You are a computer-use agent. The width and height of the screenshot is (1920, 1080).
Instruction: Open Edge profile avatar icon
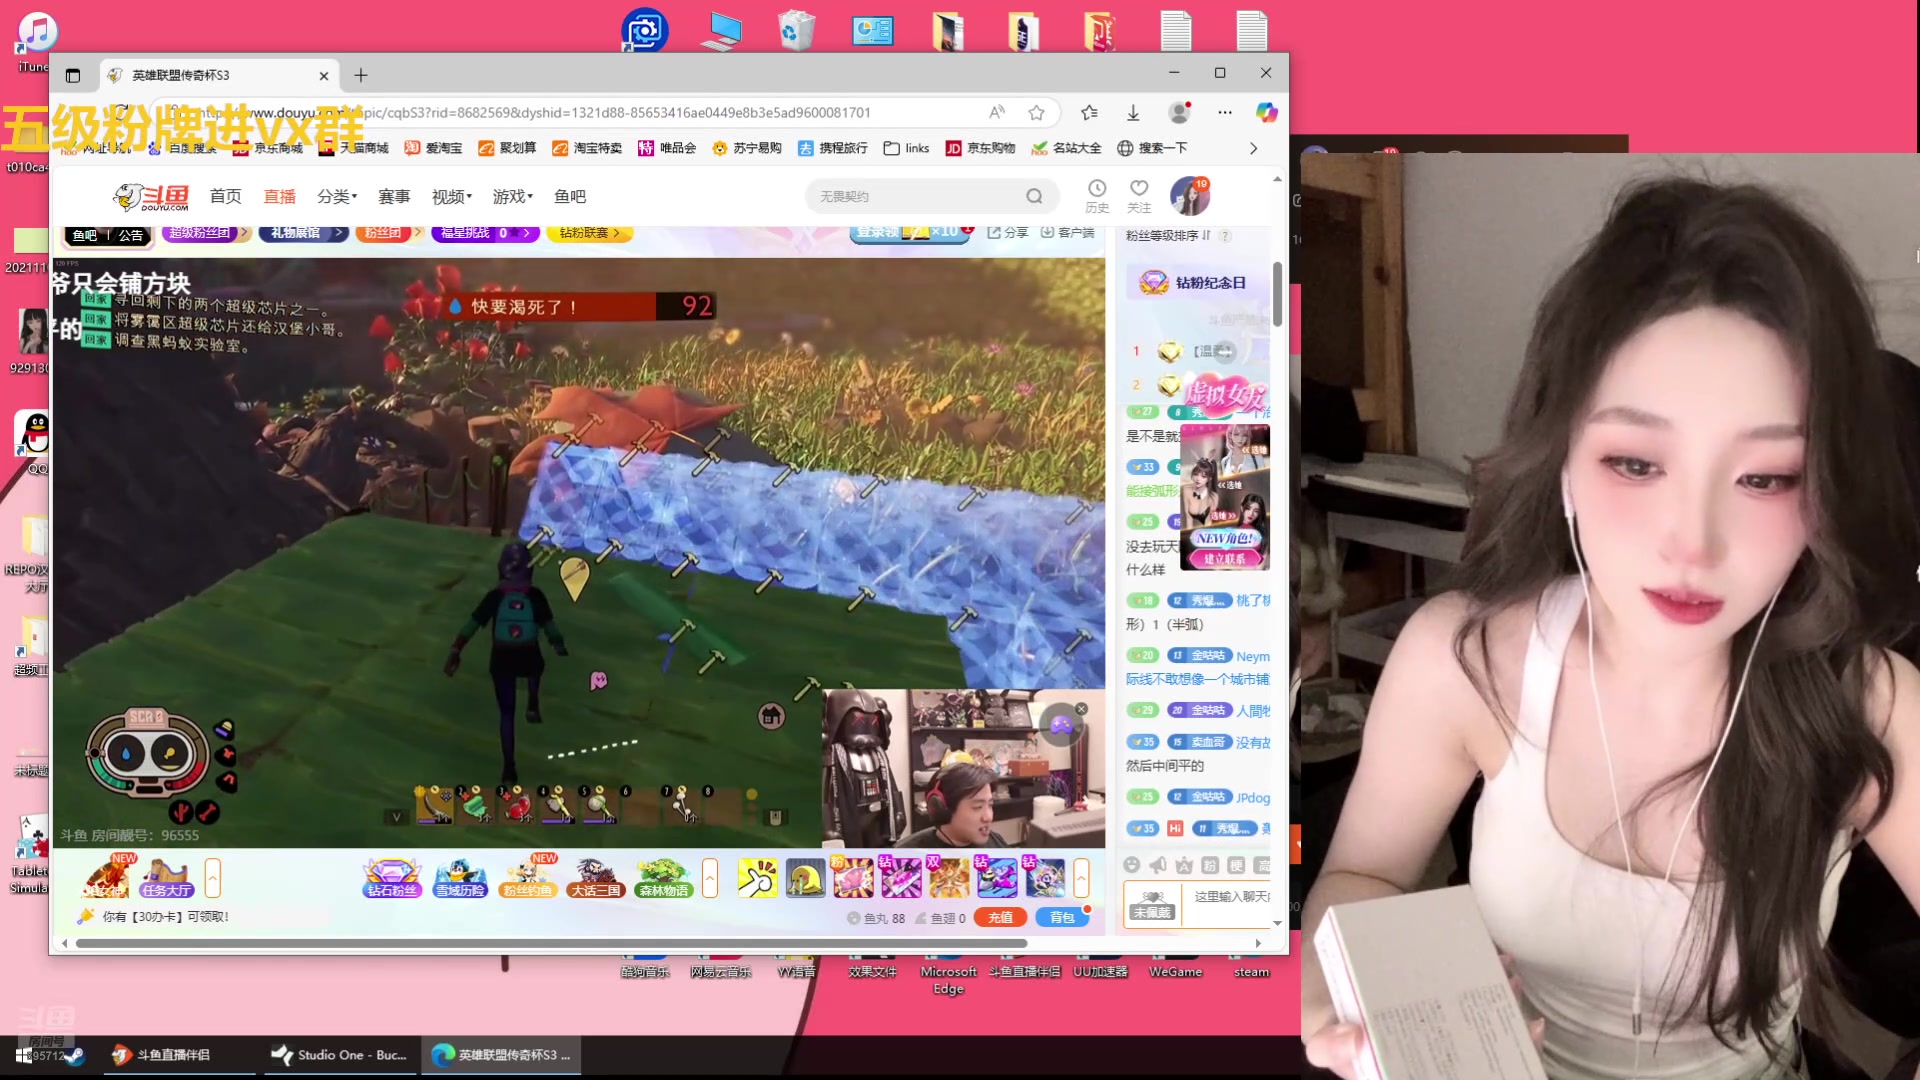tap(1180, 113)
